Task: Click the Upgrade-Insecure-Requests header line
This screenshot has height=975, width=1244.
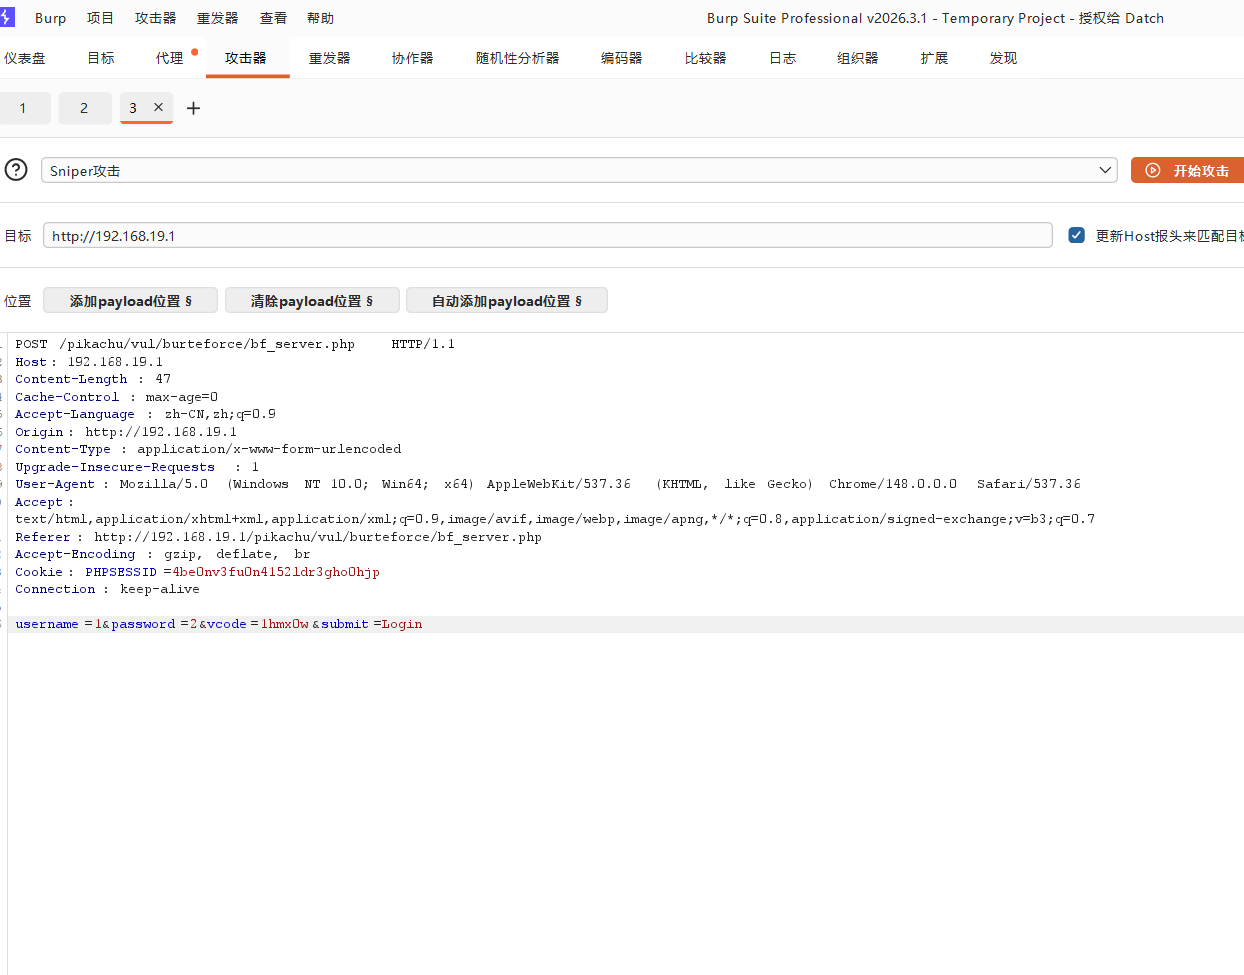Action: 137,467
